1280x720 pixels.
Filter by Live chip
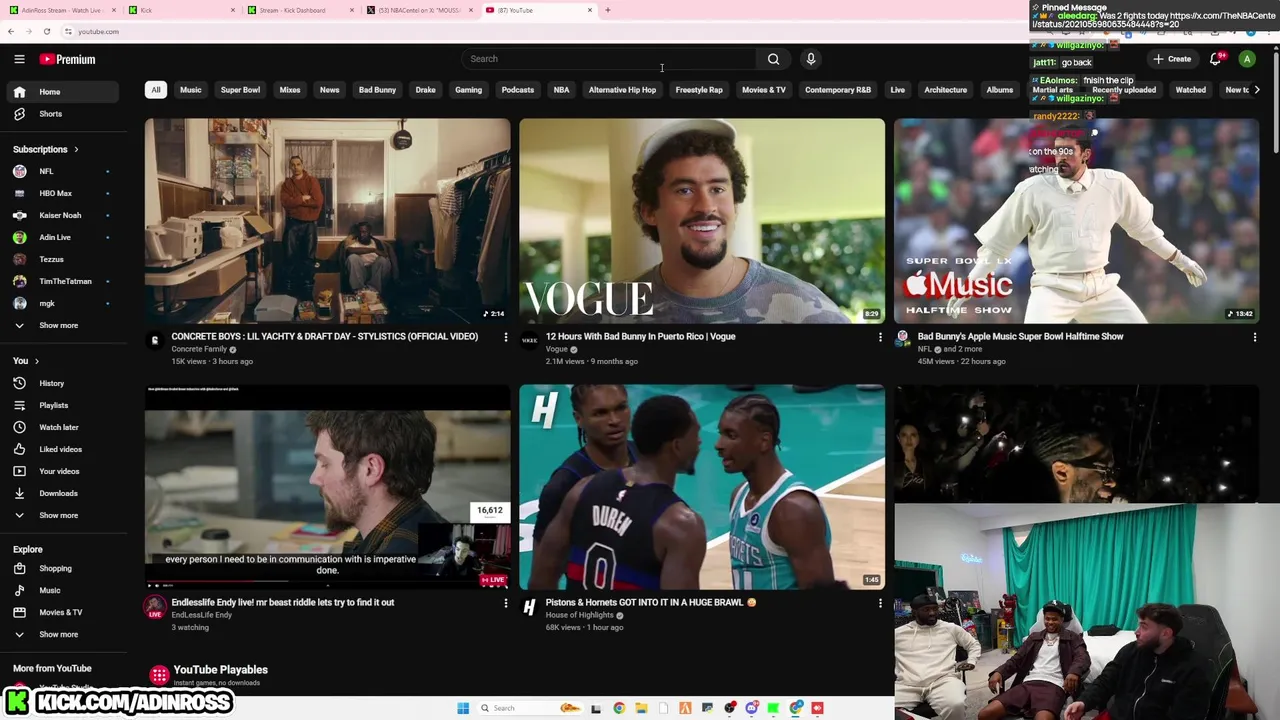(x=897, y=90)
